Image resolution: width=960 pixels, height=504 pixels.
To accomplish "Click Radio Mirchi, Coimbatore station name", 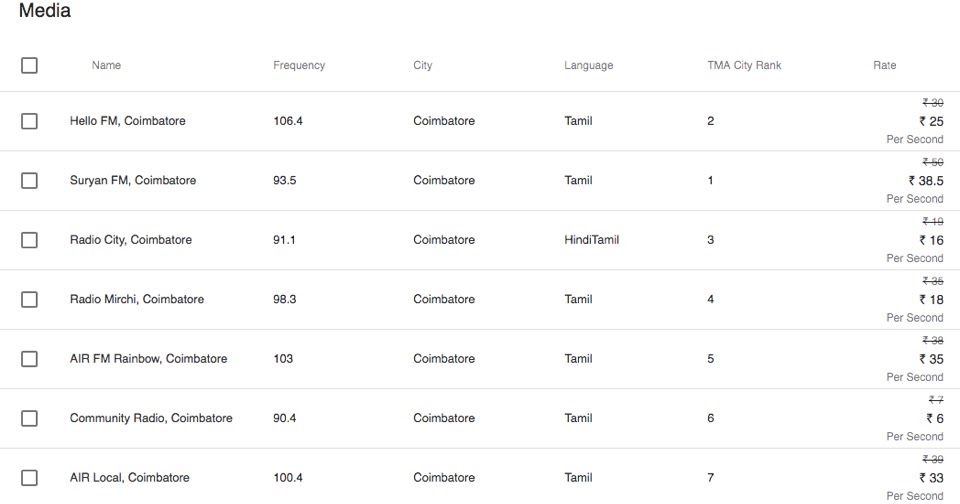I will (137, 299).
